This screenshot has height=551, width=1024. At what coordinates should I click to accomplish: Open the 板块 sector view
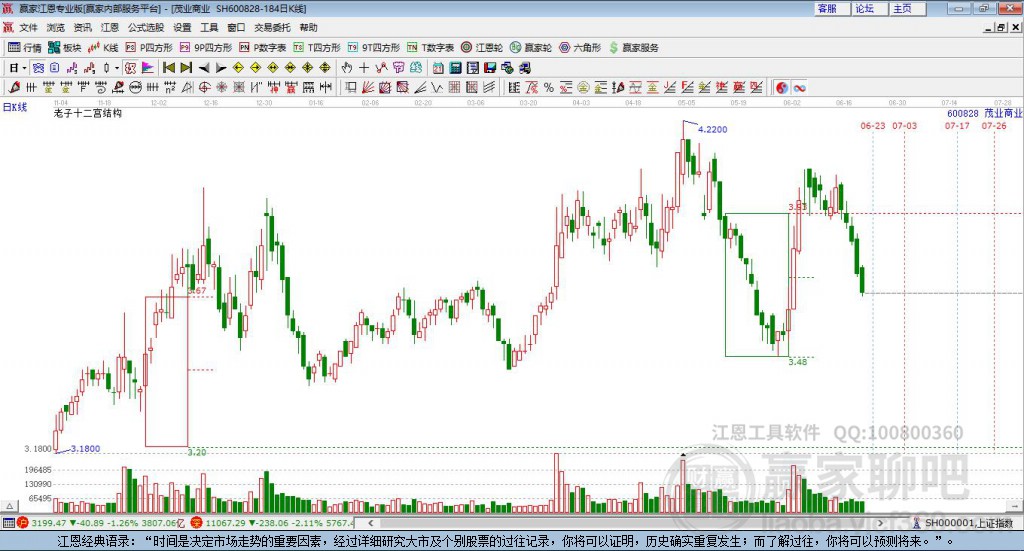(x=64, y=48)
